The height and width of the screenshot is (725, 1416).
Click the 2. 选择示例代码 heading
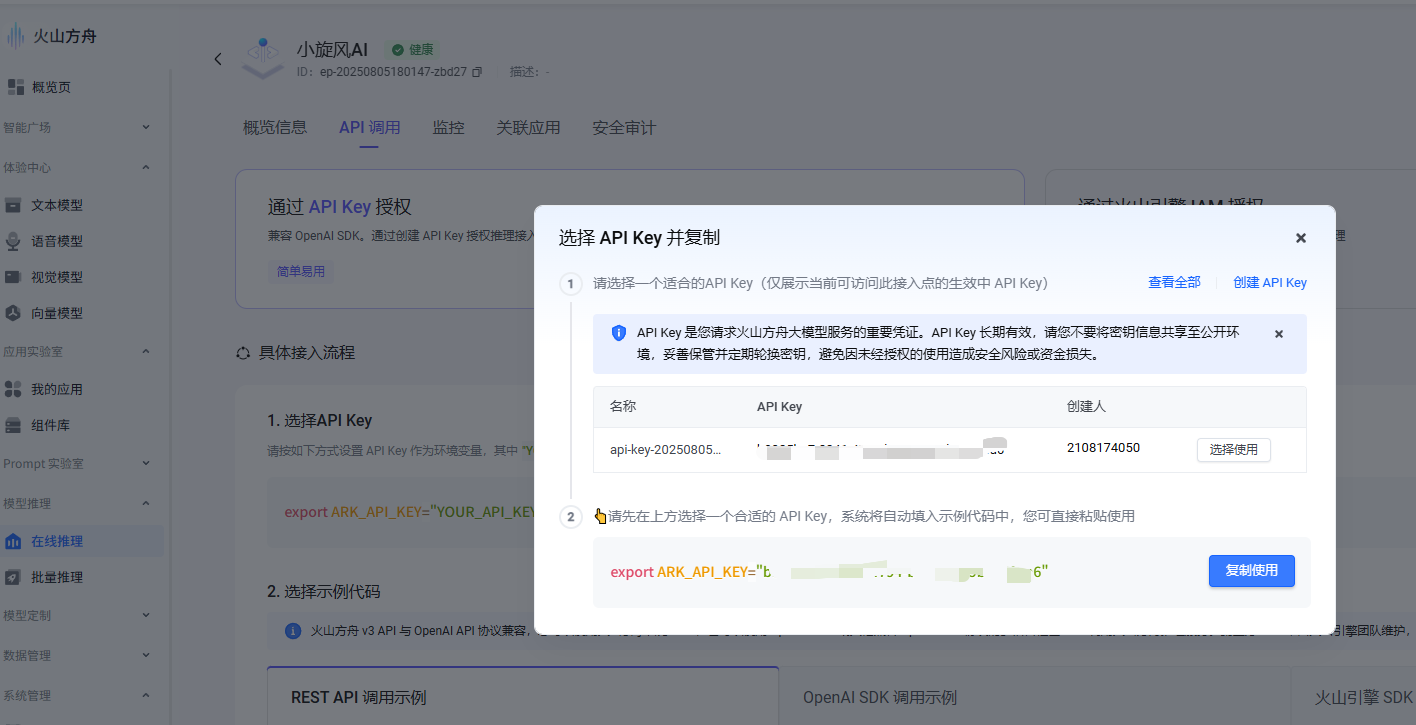pos(324,591)
